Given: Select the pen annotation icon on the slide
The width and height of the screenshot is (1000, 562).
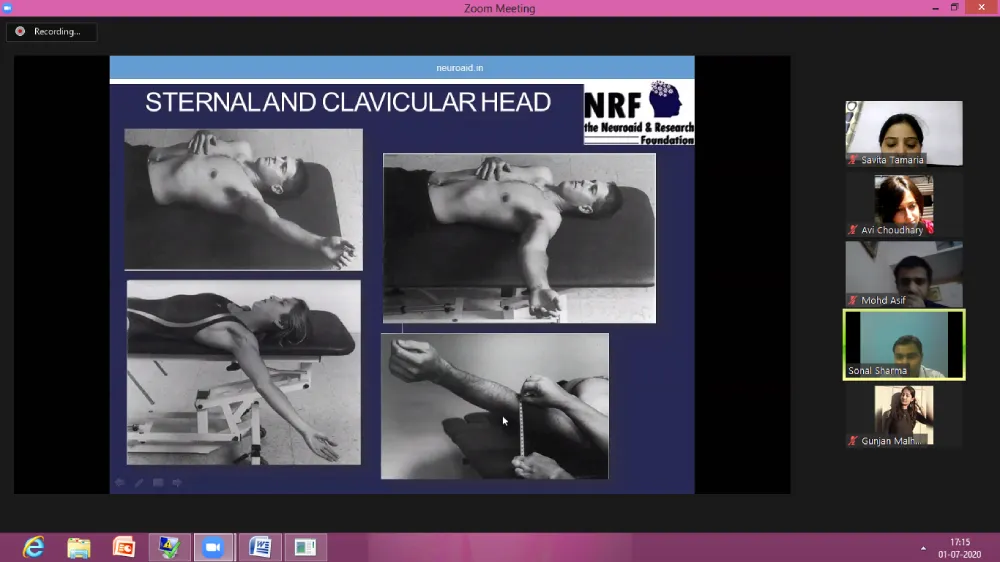Looking at the screenshot, I should pos(139,483).
